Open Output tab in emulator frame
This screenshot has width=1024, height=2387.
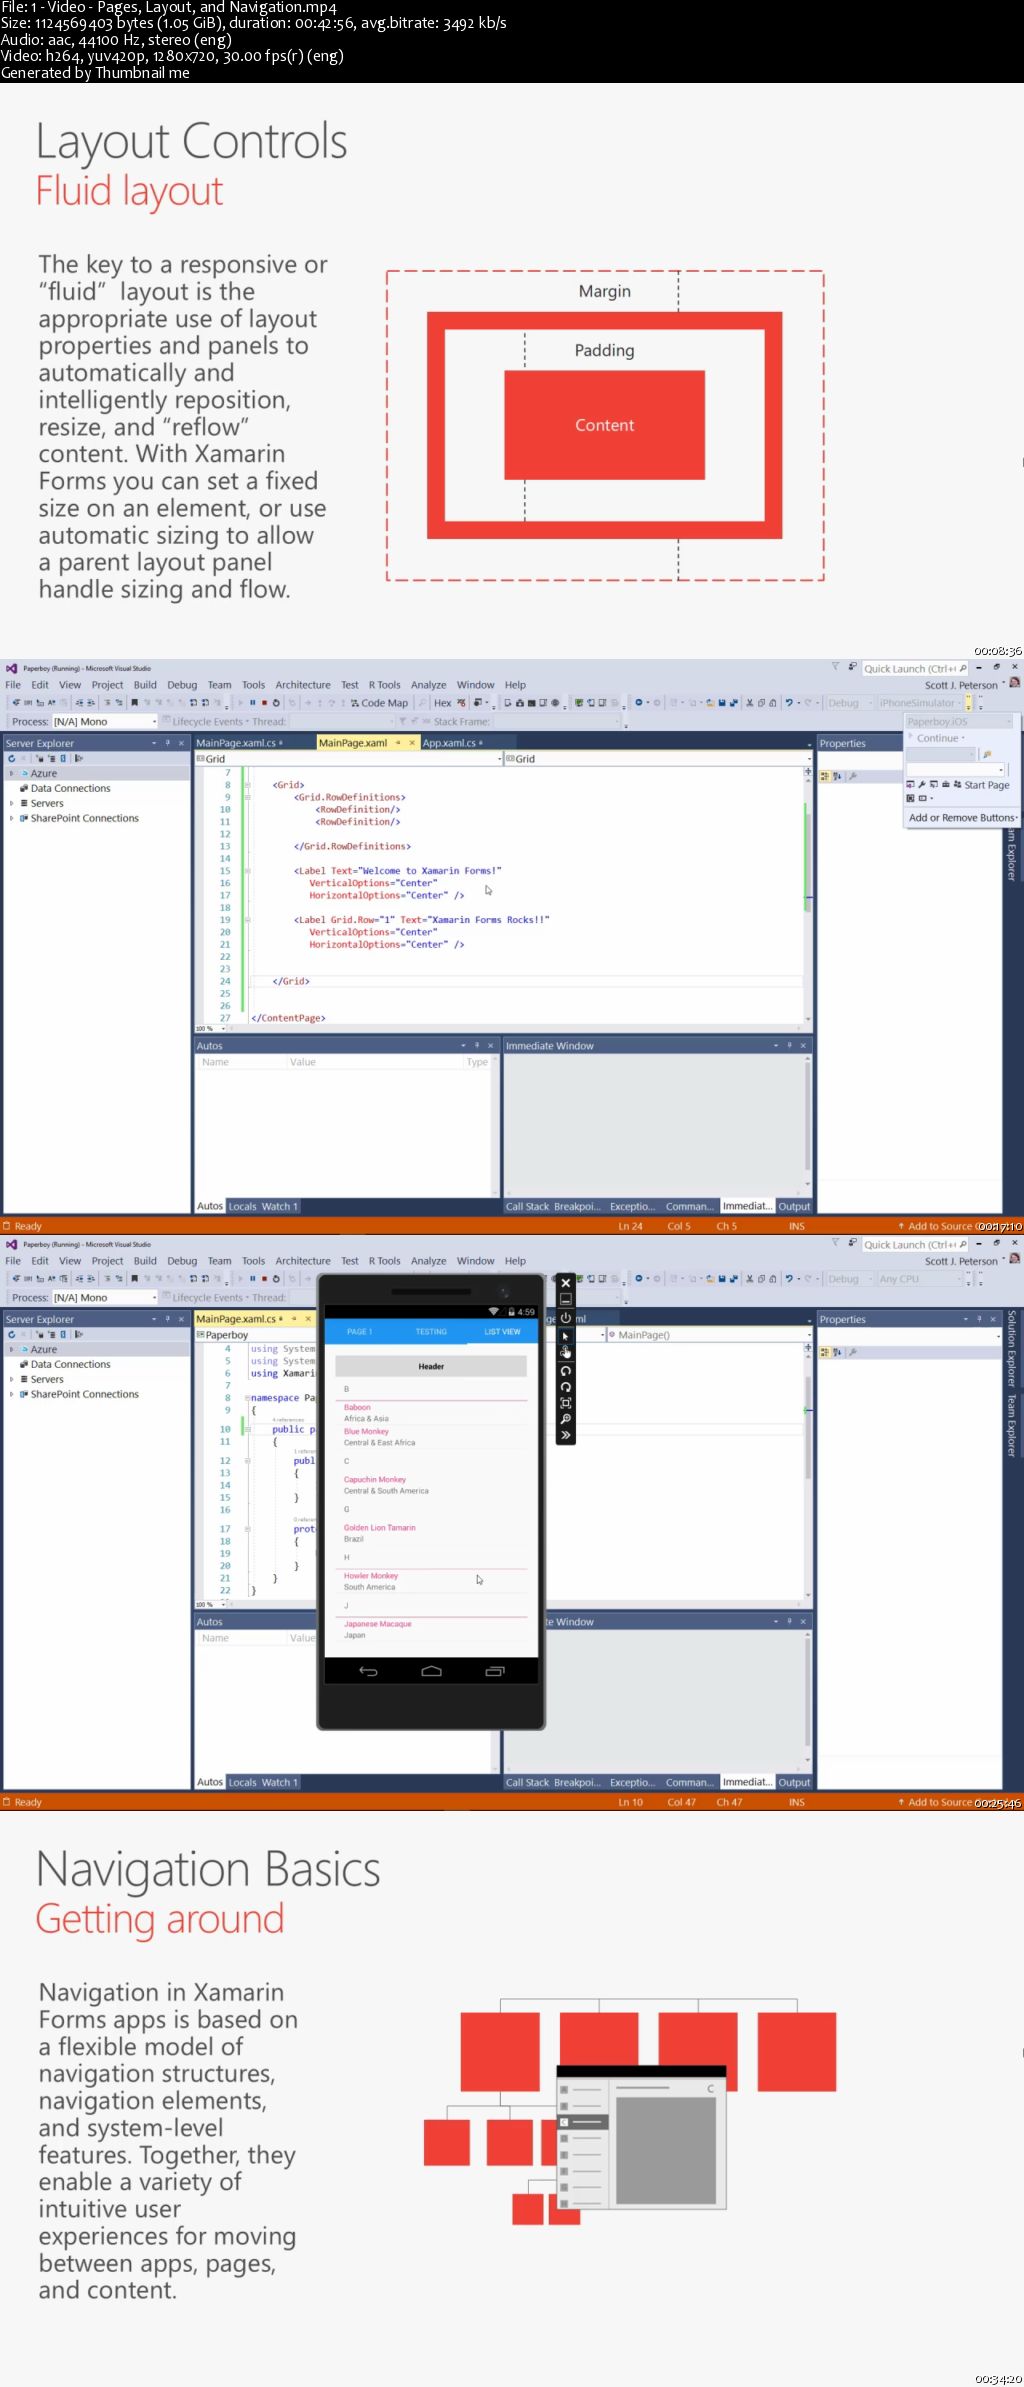795,1782
